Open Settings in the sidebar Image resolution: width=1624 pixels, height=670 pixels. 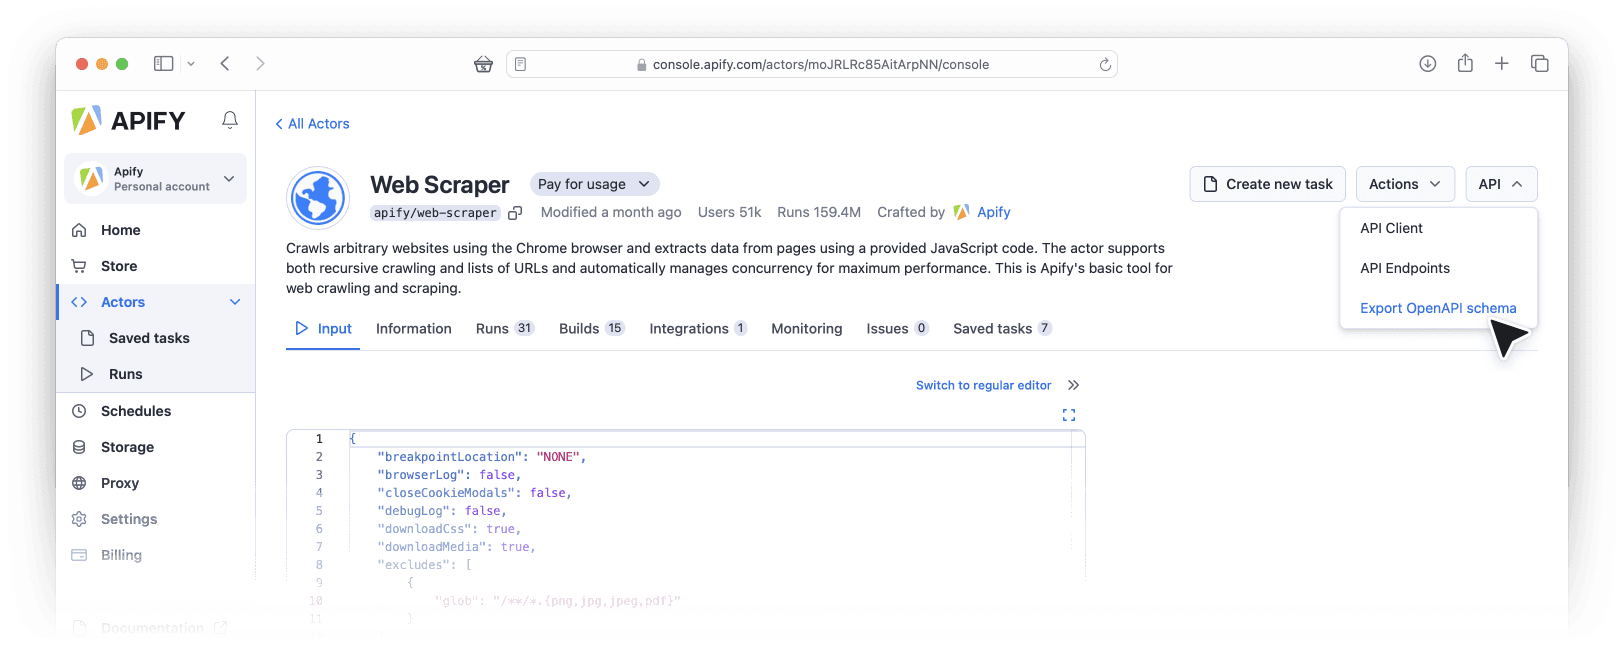click(x=156, y=519)
